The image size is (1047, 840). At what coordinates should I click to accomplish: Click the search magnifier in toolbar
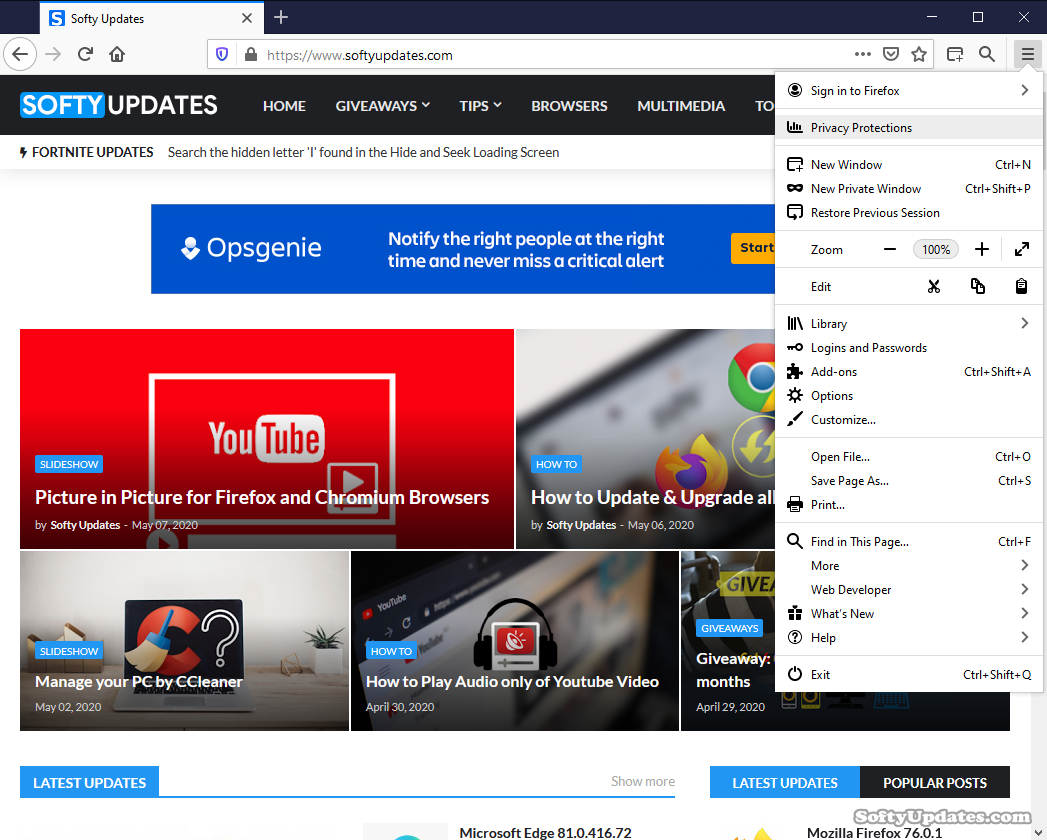tap(986, 54)
